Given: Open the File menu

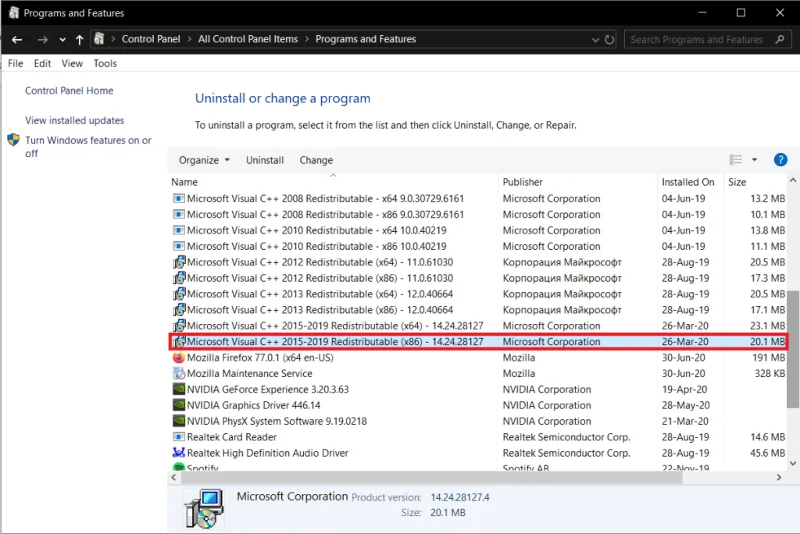Looking at the screenshot, I should click(15, 63).
